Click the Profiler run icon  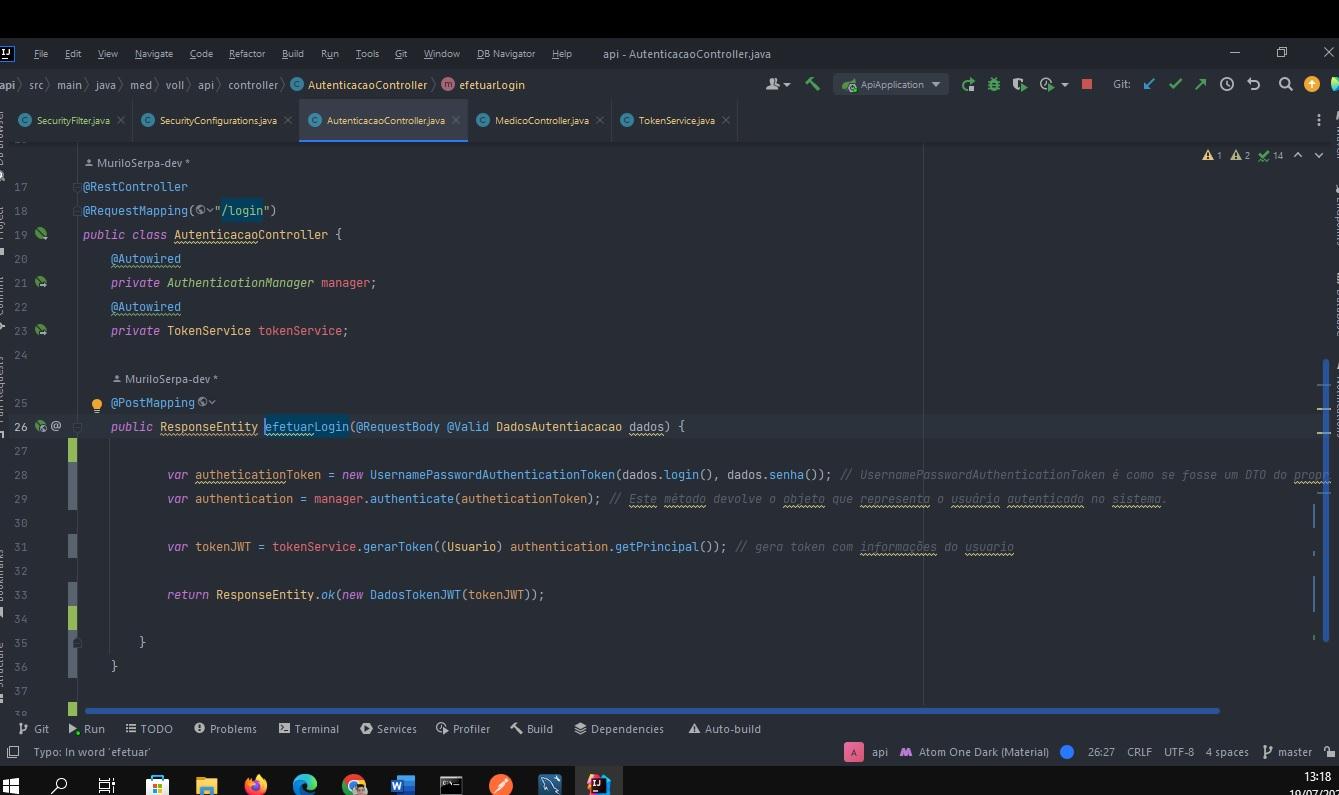point(1046,85)
